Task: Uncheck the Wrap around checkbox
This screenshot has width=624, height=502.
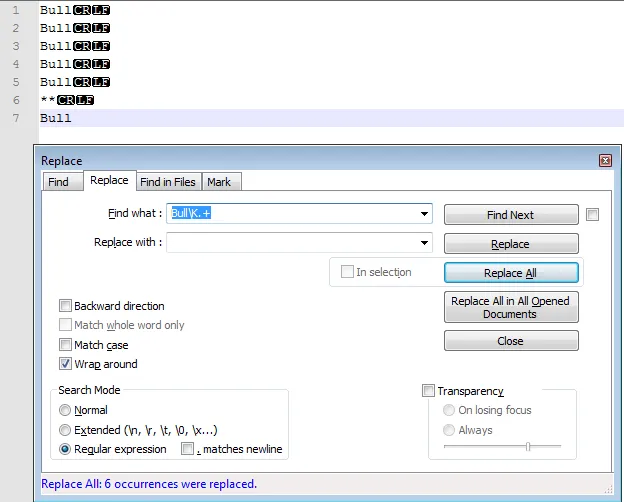Action: click(65, 364)
